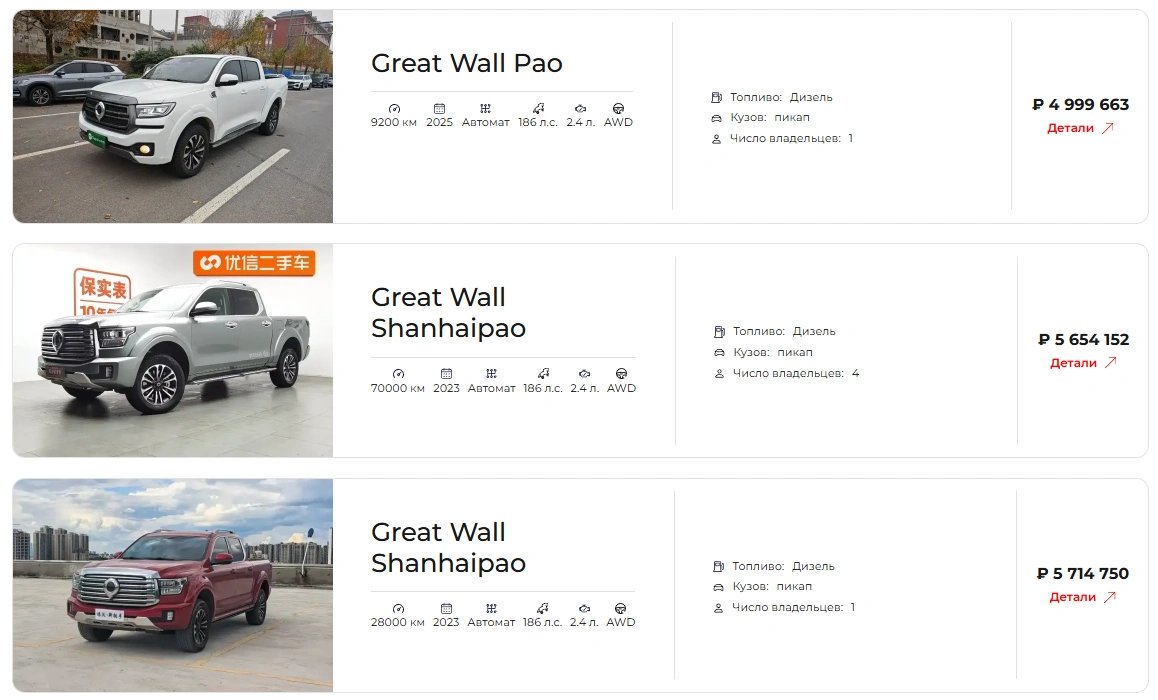This screenshot has height=700, width=1158.
Task: Open the Great Wall Shanhaipao title with 28000 km
Action: [x=448, y=547]
